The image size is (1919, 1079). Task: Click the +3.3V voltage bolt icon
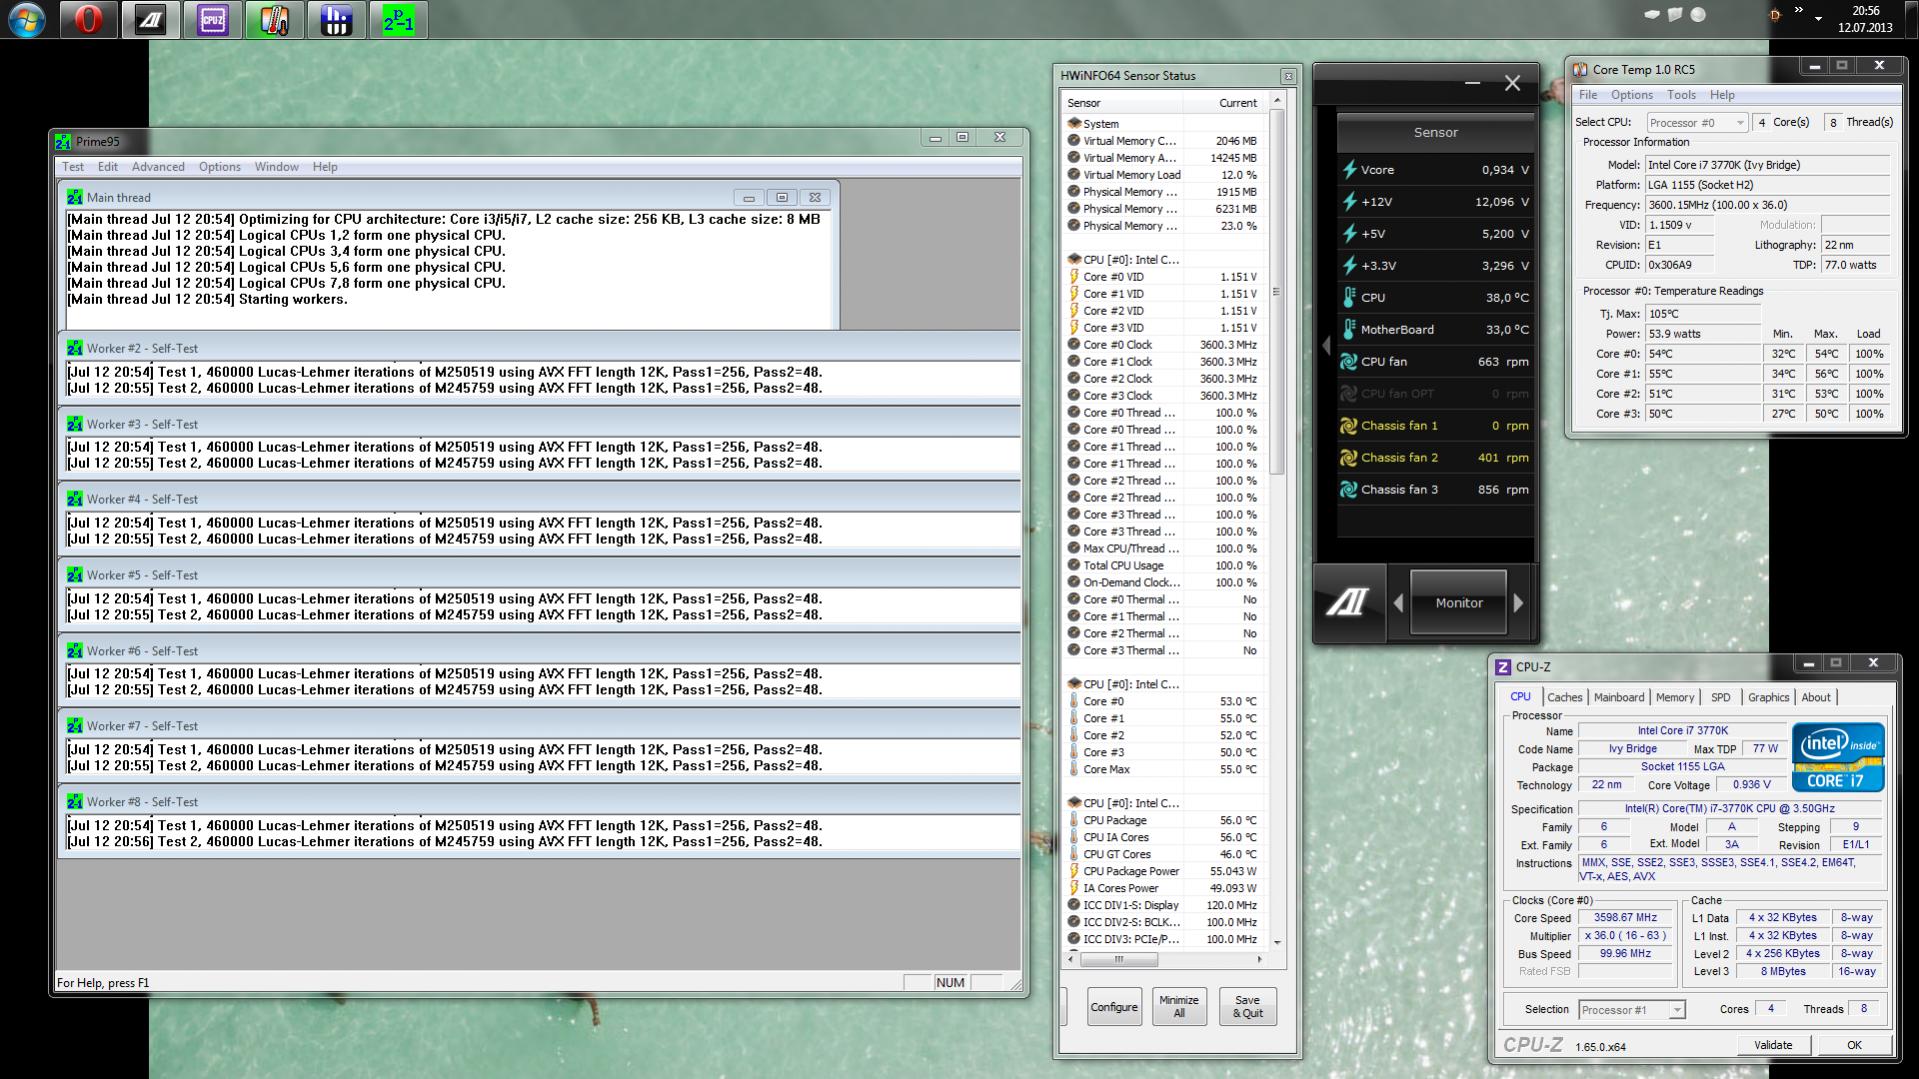coord(1349,266)
